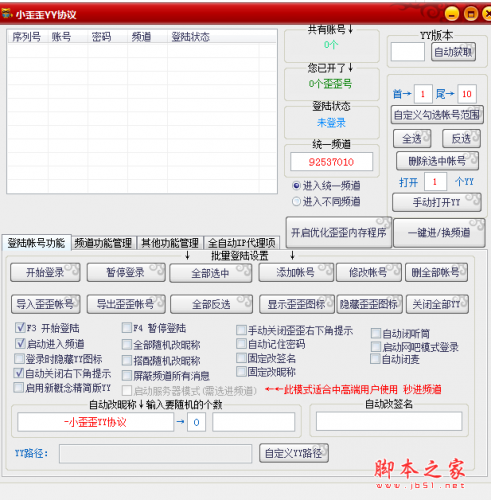
Task: Switch to the 登陆帐号功能 tab
Action: pos(36,243)
